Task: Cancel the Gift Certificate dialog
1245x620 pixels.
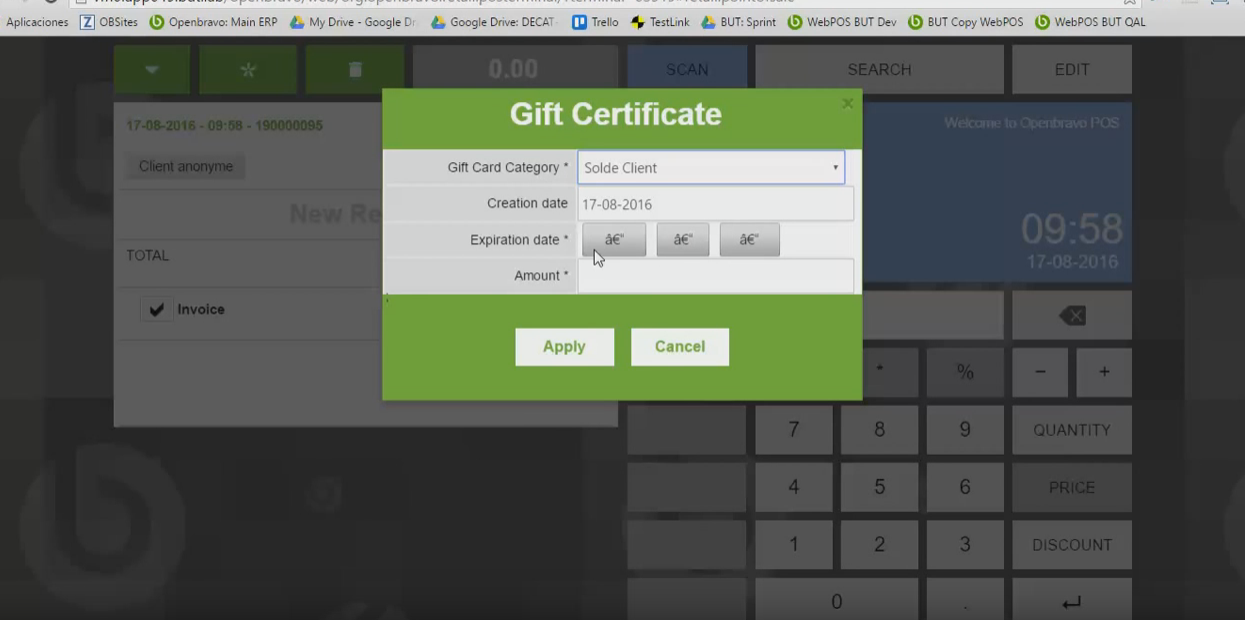Action: pos(680,347)
